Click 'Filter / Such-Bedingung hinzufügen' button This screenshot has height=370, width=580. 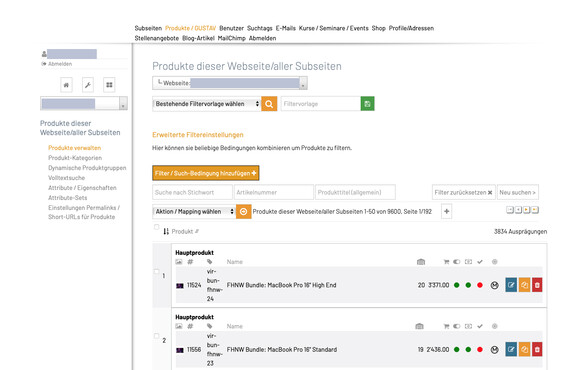pos(206,173)
